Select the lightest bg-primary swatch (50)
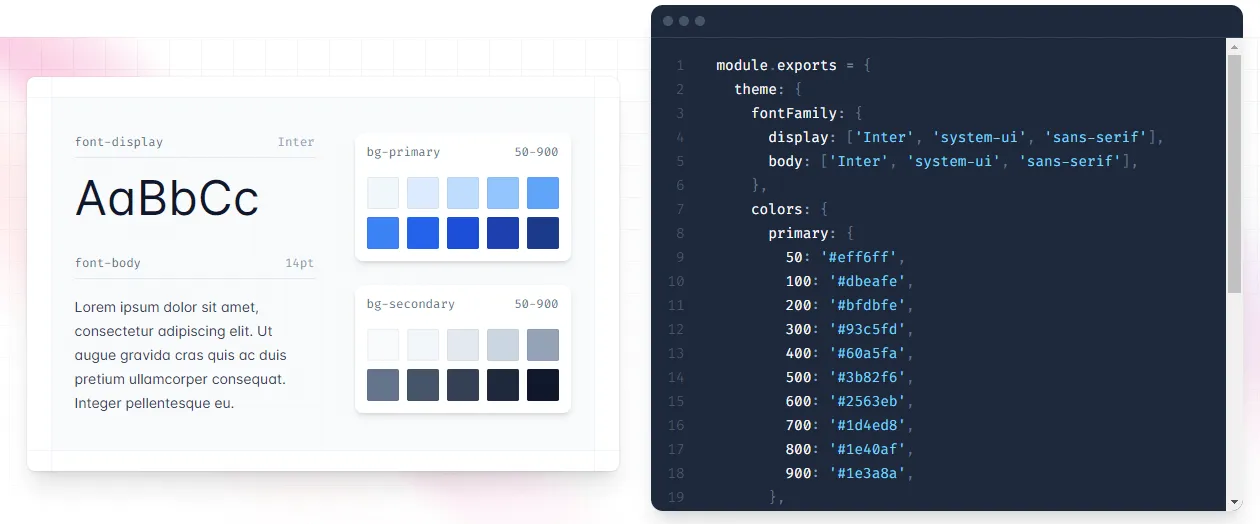1260x524 pixels. point(383,193)
